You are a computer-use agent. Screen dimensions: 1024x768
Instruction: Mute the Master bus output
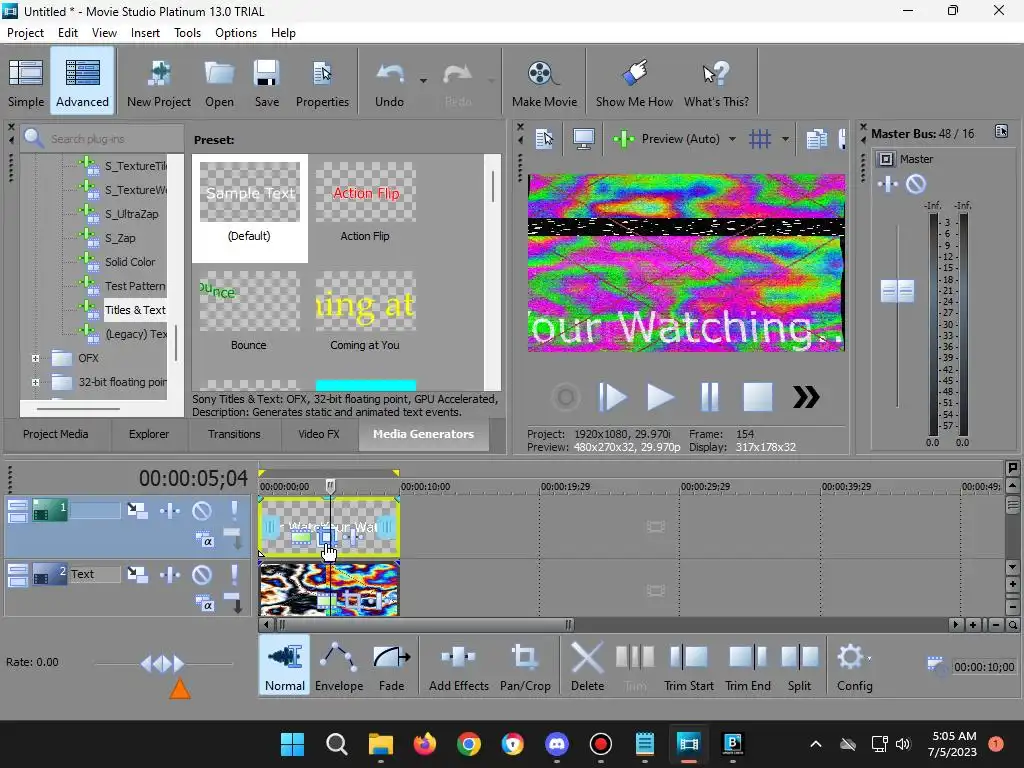point(916,184)
